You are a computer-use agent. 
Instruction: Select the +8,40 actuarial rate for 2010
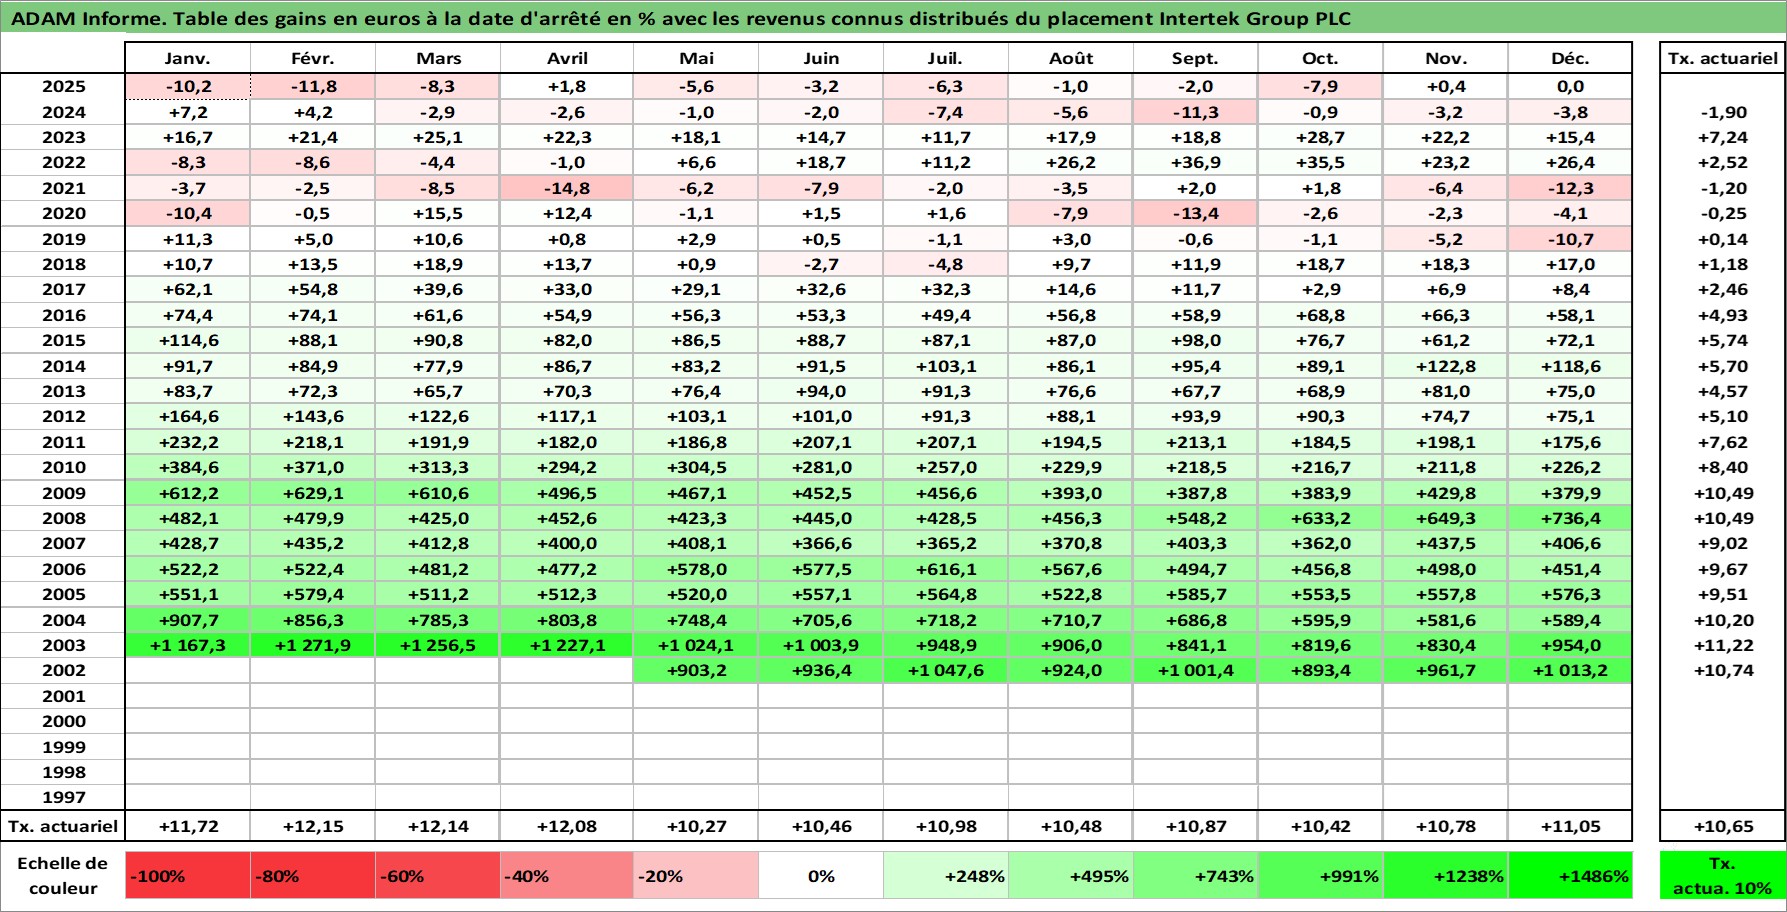pos(1722,467)
